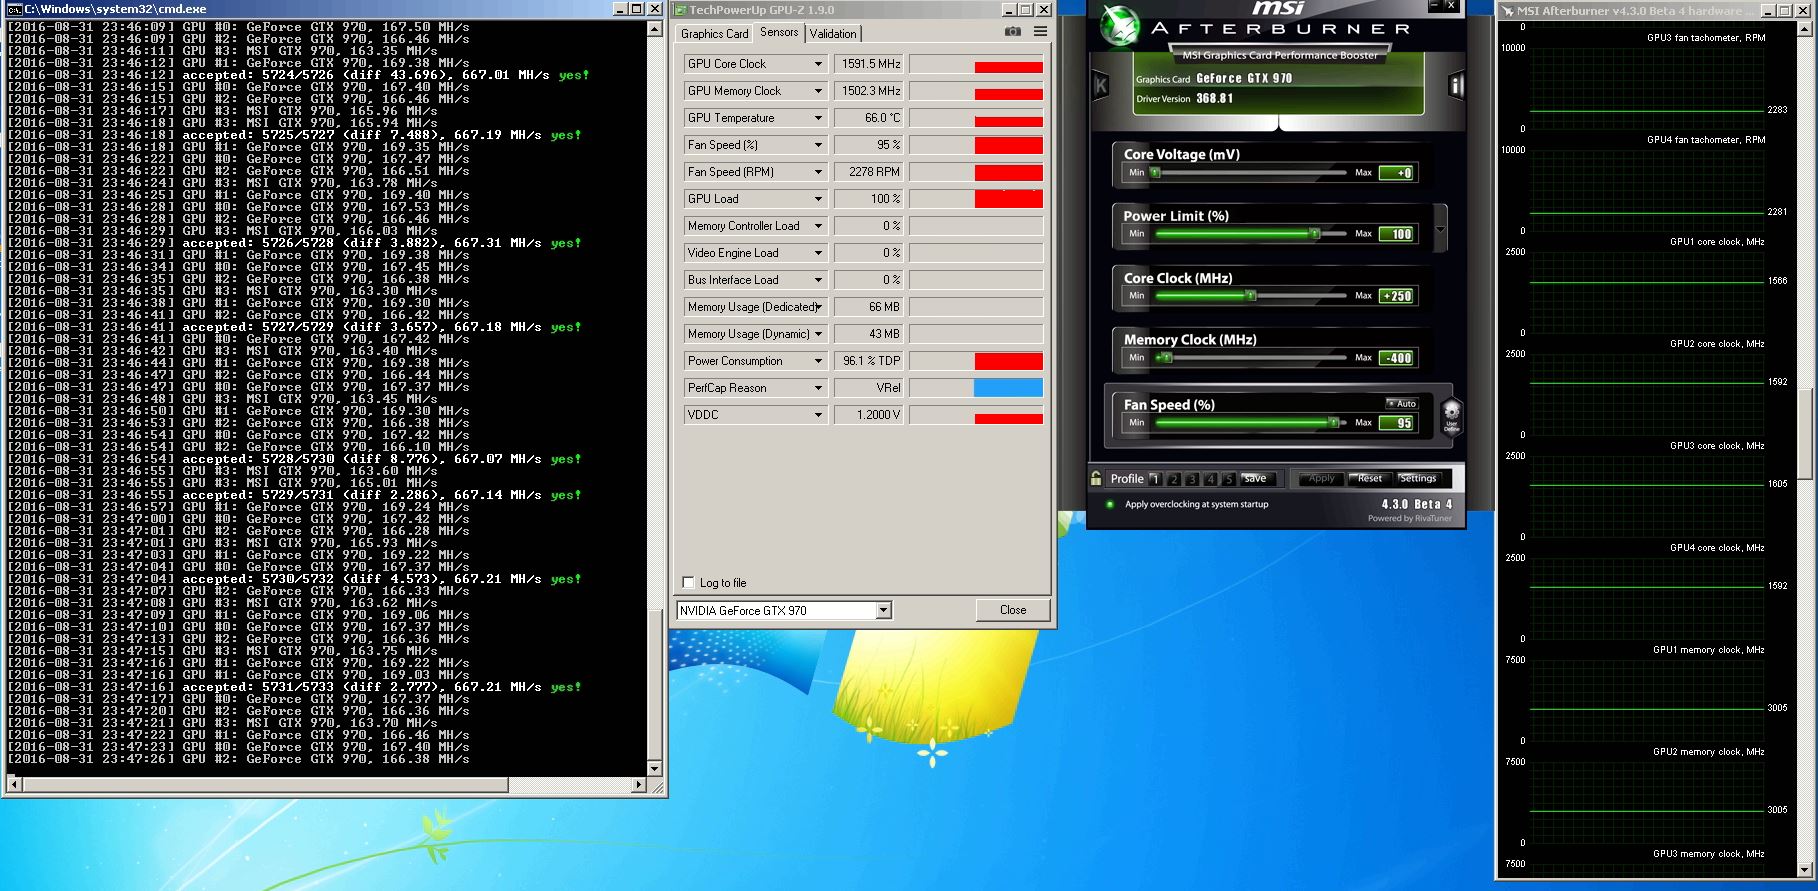
Task: Click the cmd horizontal scroll right arrow
Action: (x=639, y=785)
